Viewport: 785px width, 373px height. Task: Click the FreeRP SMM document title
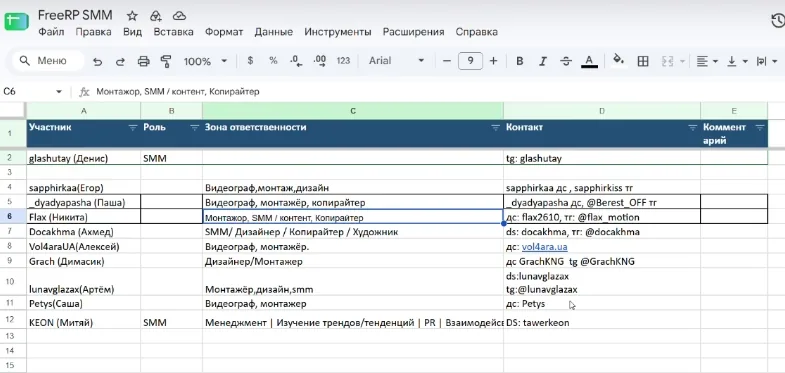click(x=75, y=15)
